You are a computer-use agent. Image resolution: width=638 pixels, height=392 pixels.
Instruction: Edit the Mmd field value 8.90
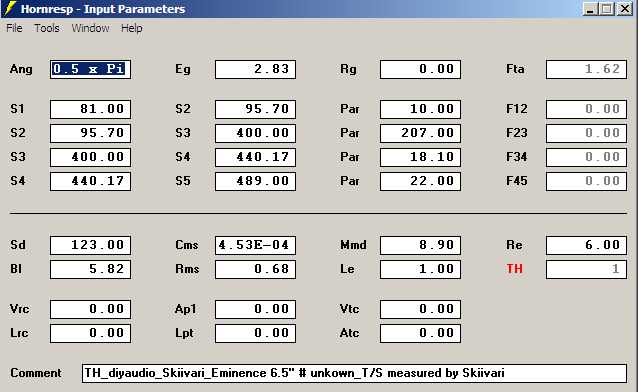(x=420, y=245)
